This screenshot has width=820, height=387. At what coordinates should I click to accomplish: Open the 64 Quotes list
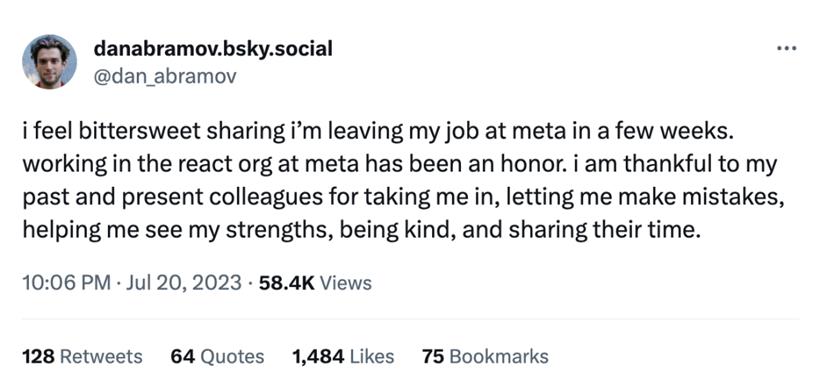(x=218, y=357)
